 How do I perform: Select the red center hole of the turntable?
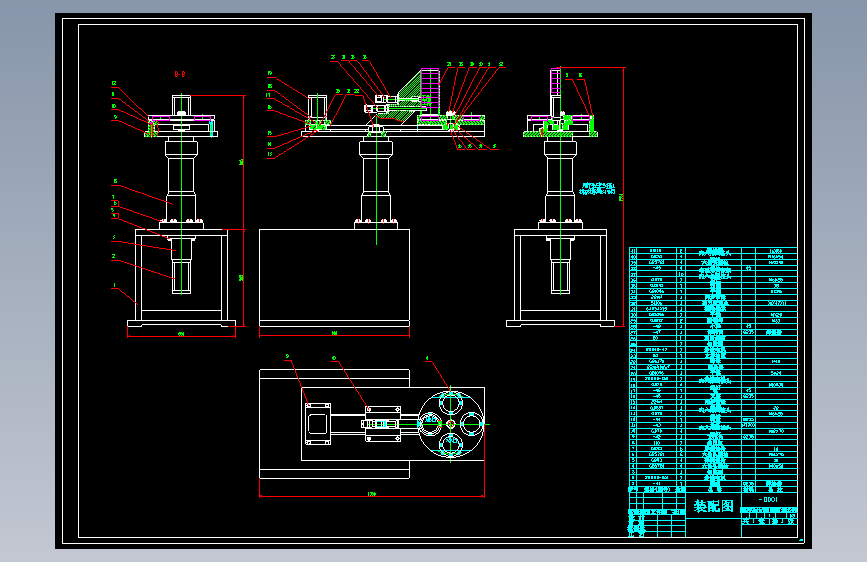coord(451,424)
